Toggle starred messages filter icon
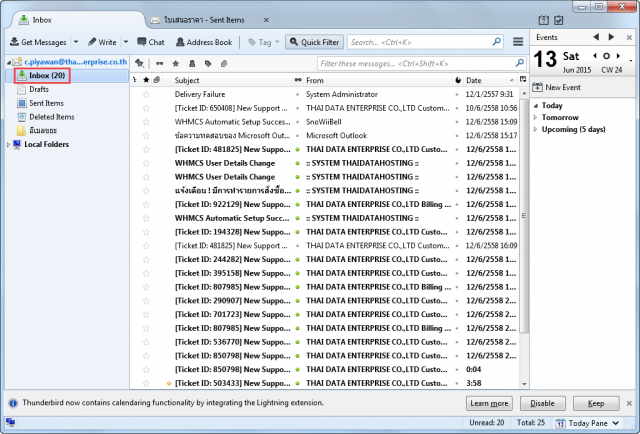640x434 pixels. pyautogui.click(x=176, y=63)
